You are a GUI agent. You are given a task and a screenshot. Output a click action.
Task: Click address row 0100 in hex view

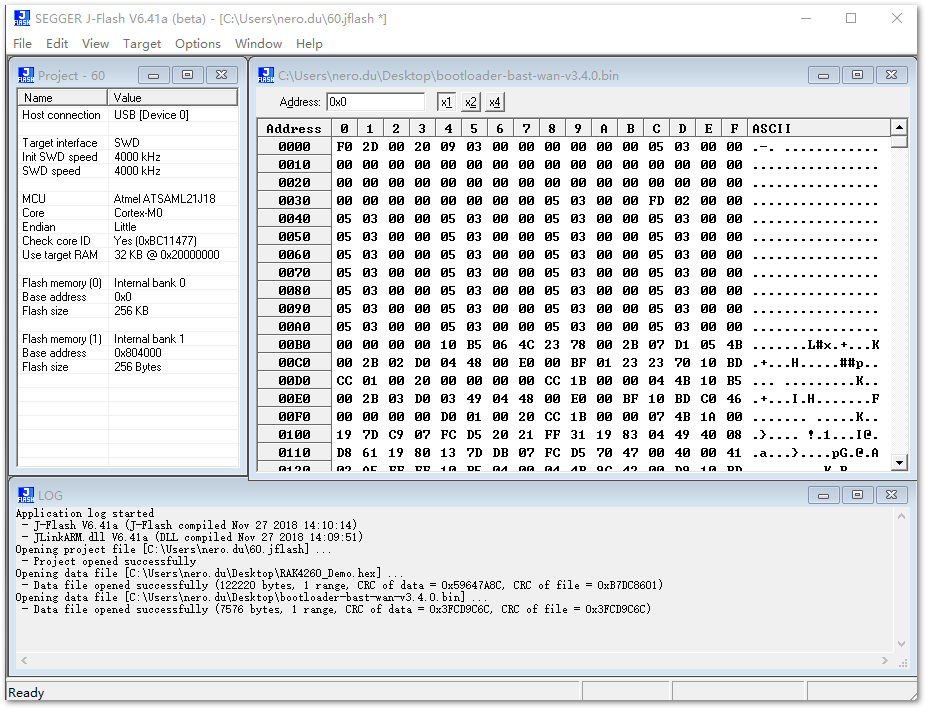pos(294,434)
